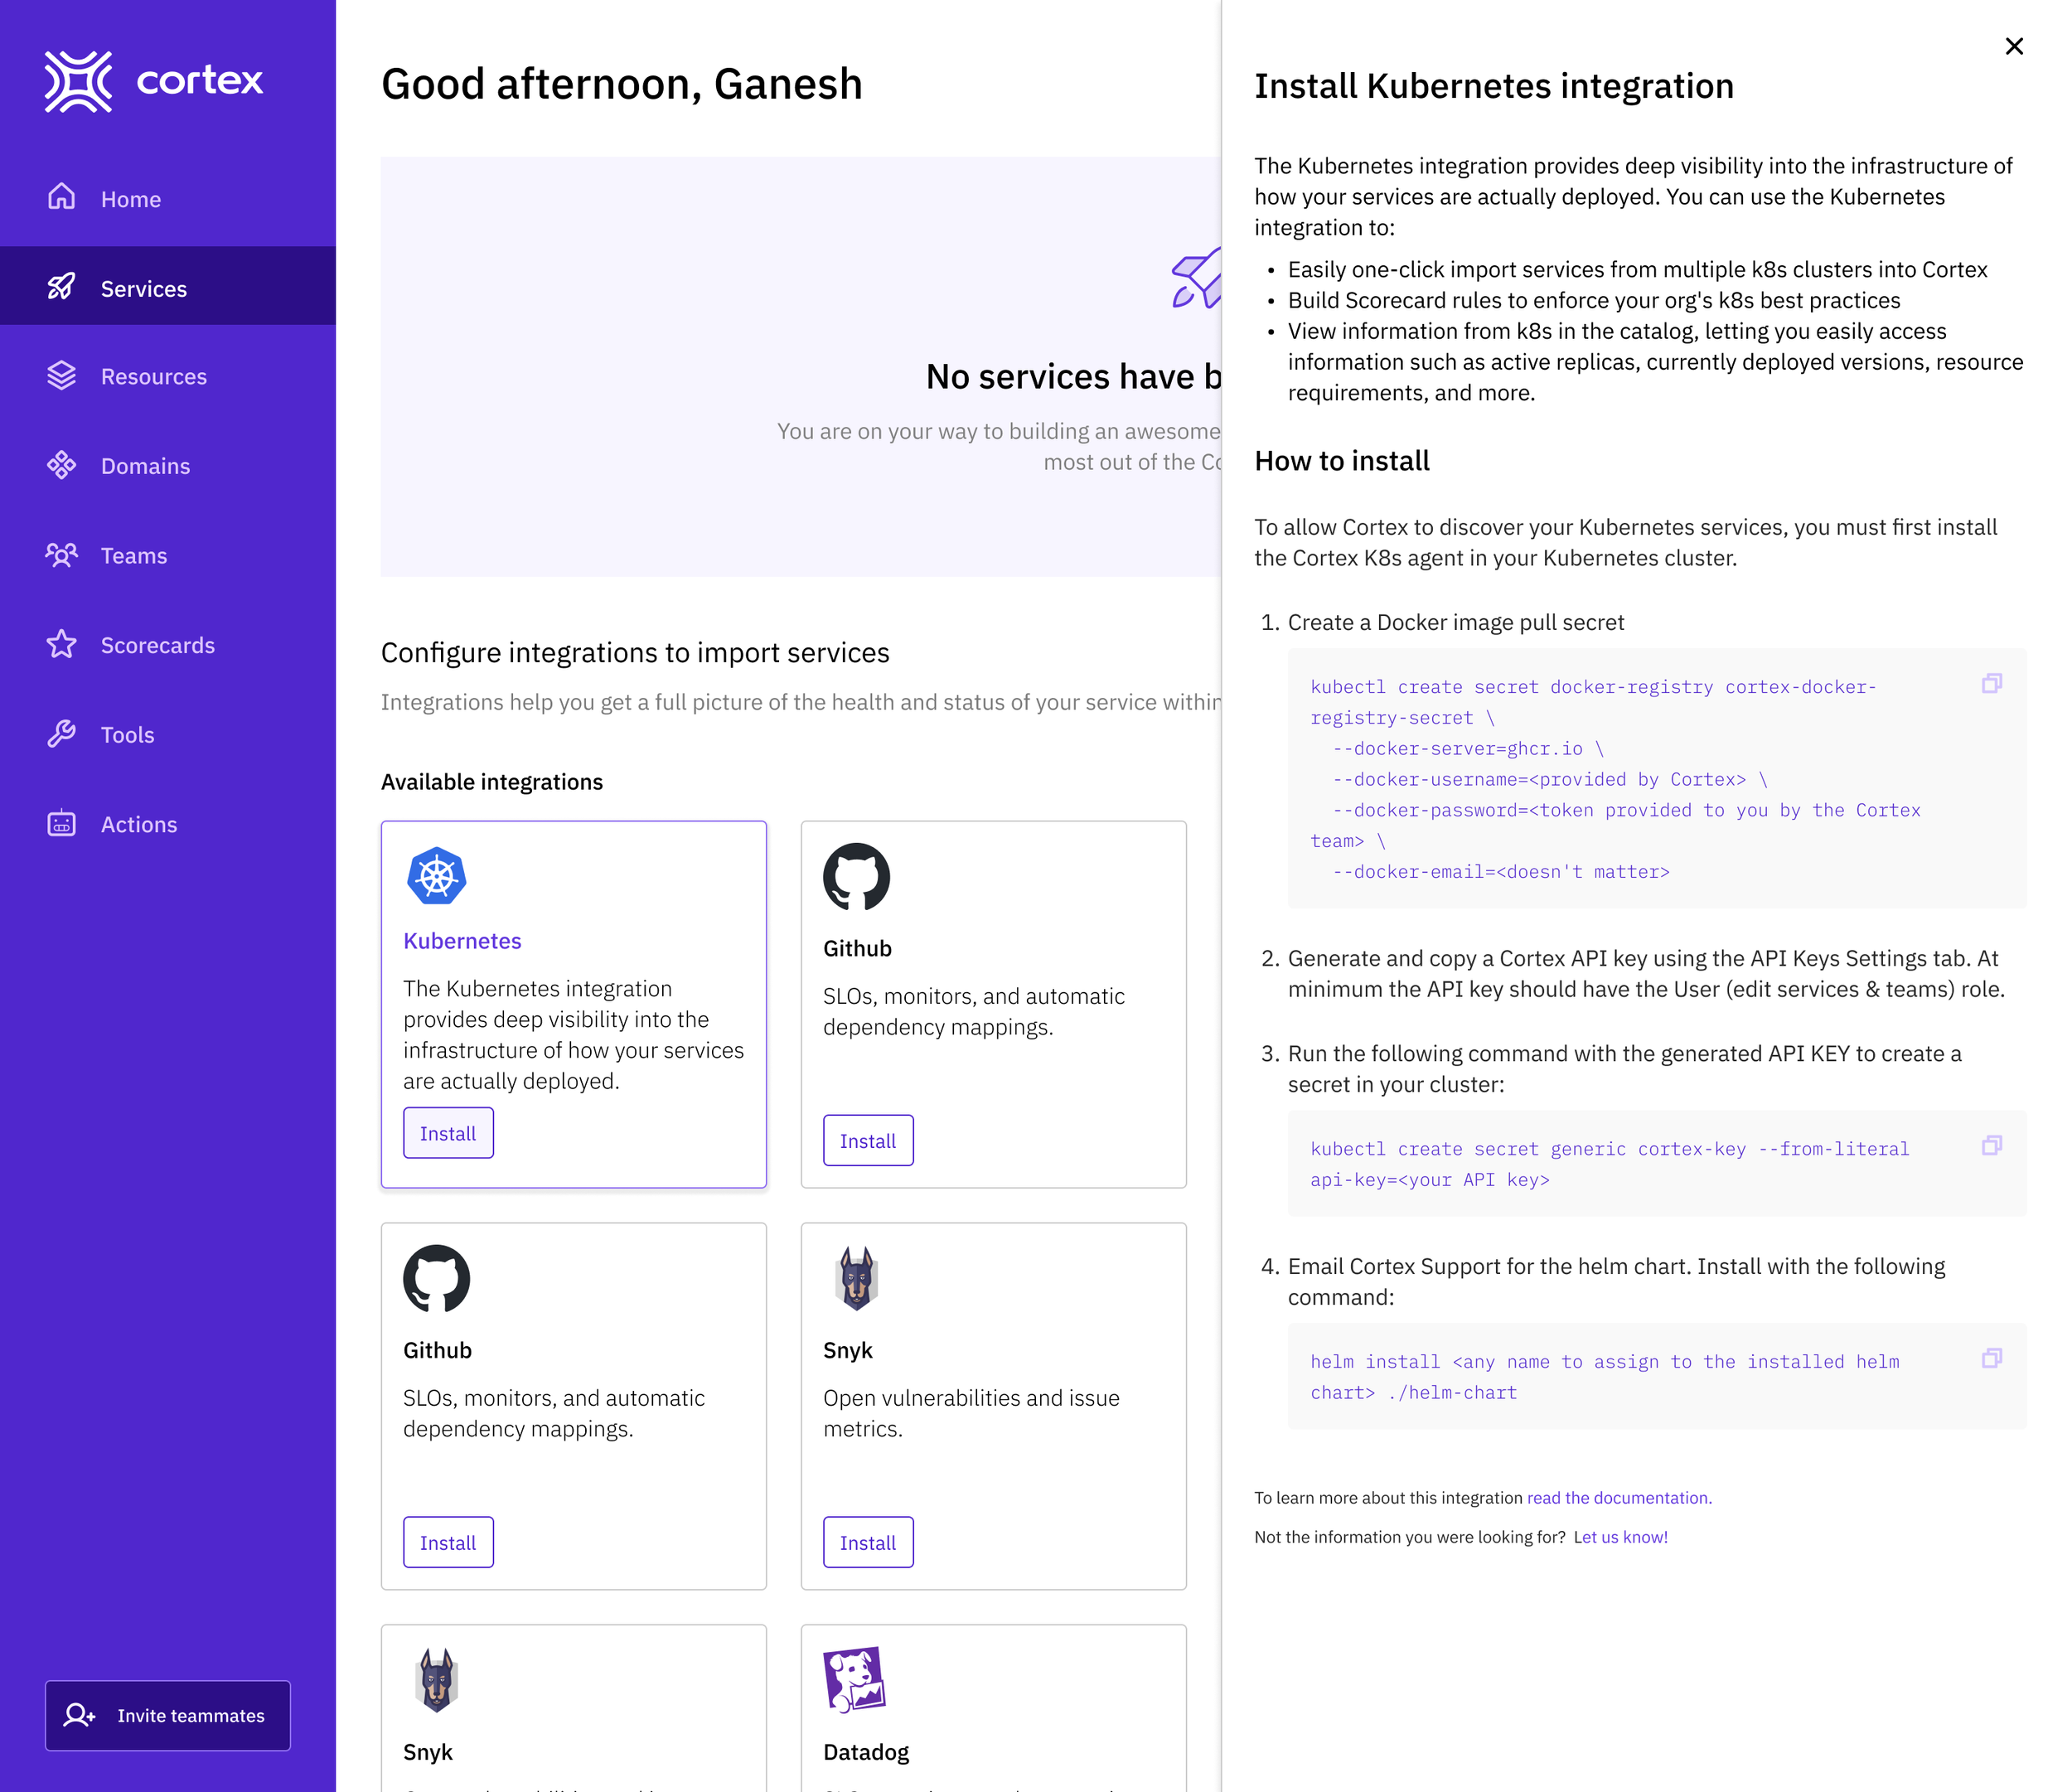Click the Kubernetes wheel logo icon
The height and width of the screenshot is (1792, 2072).
[x=437, y=877]
